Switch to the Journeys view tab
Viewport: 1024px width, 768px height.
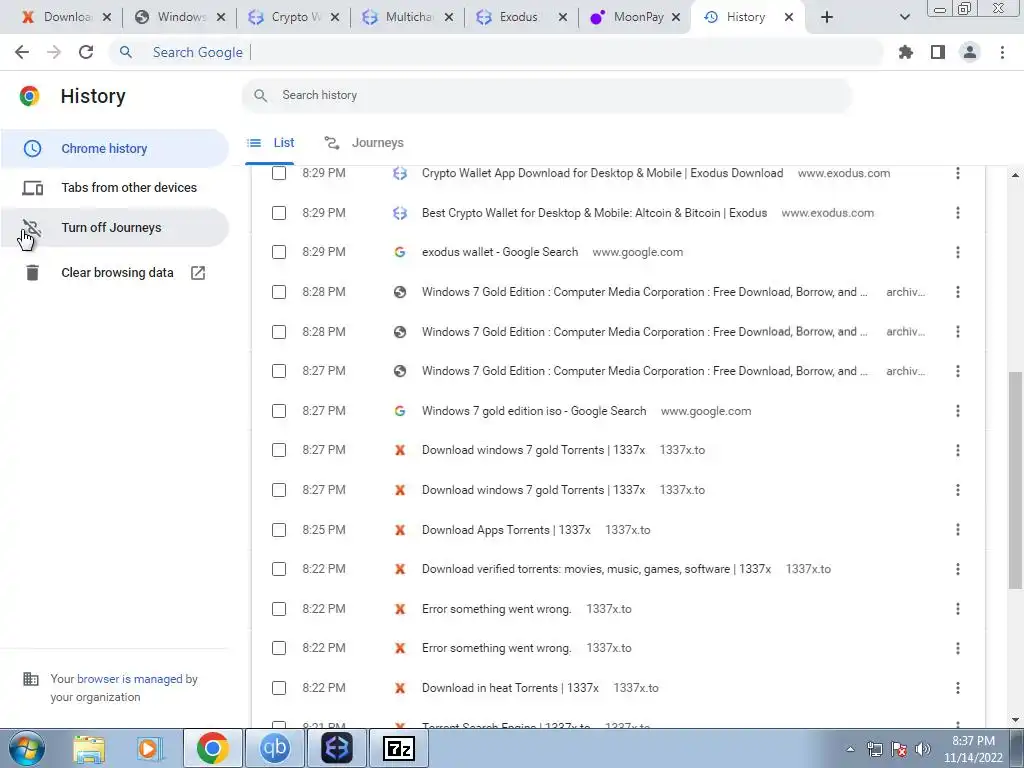tap(364, 143)
